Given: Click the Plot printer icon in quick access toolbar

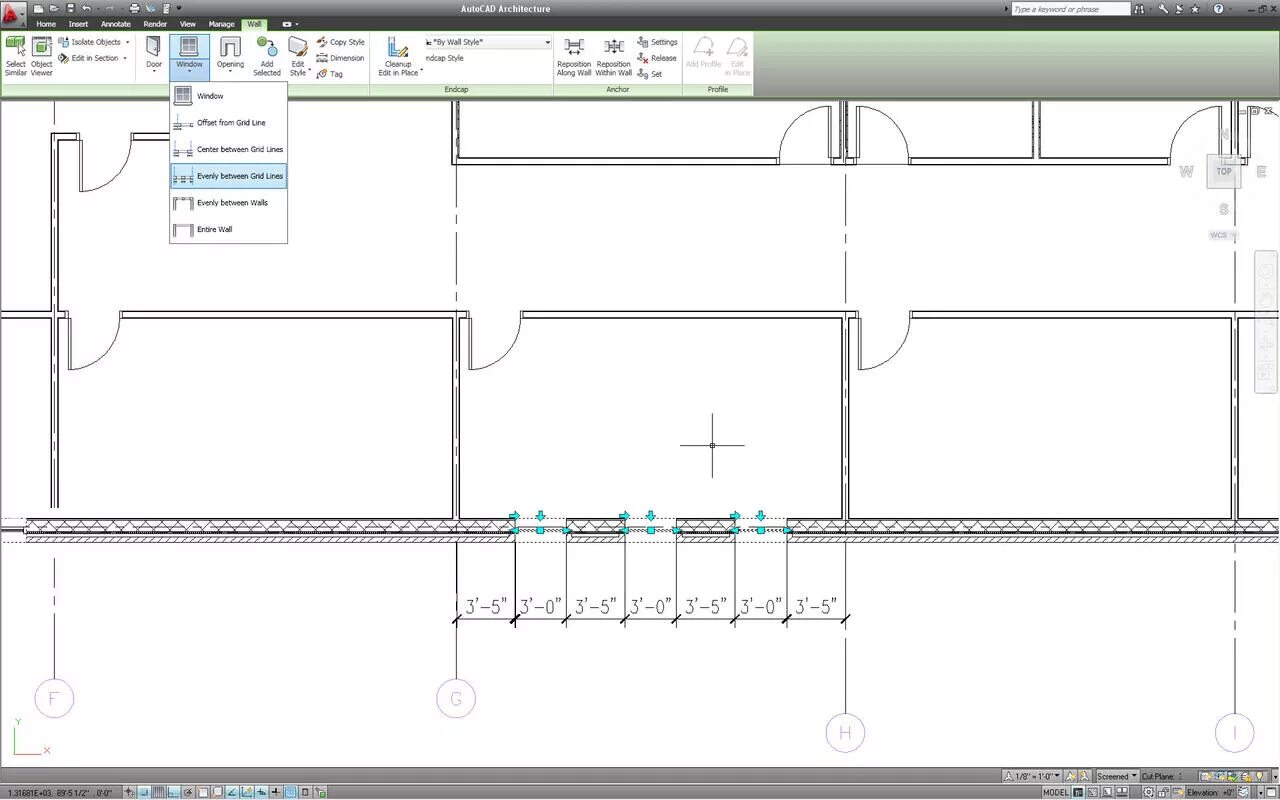Looking at the screenshot, I should (x=134, y=9).
